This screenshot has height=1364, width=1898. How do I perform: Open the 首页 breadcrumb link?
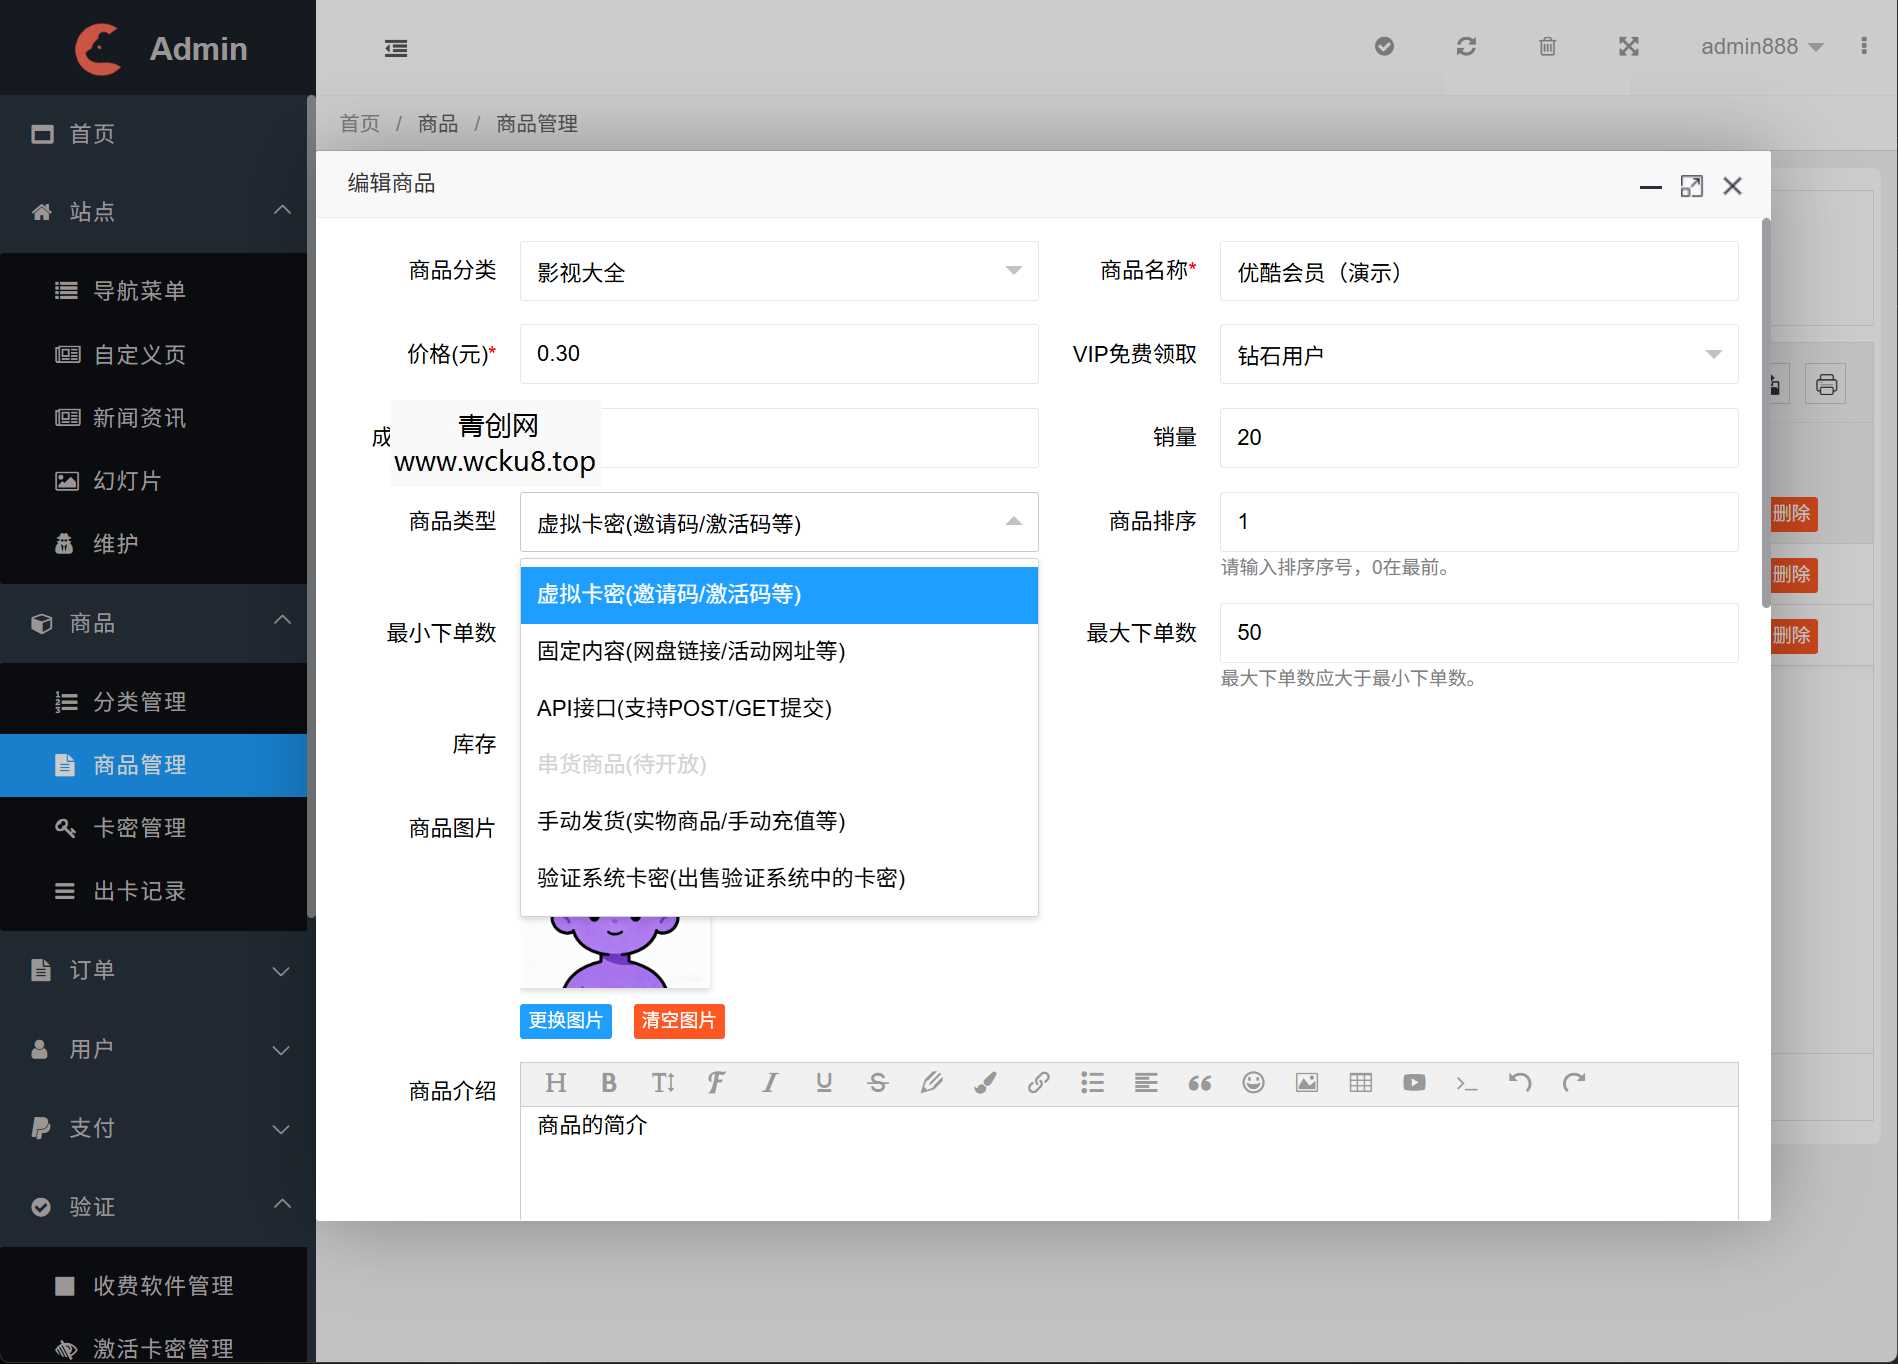(360, 123)
